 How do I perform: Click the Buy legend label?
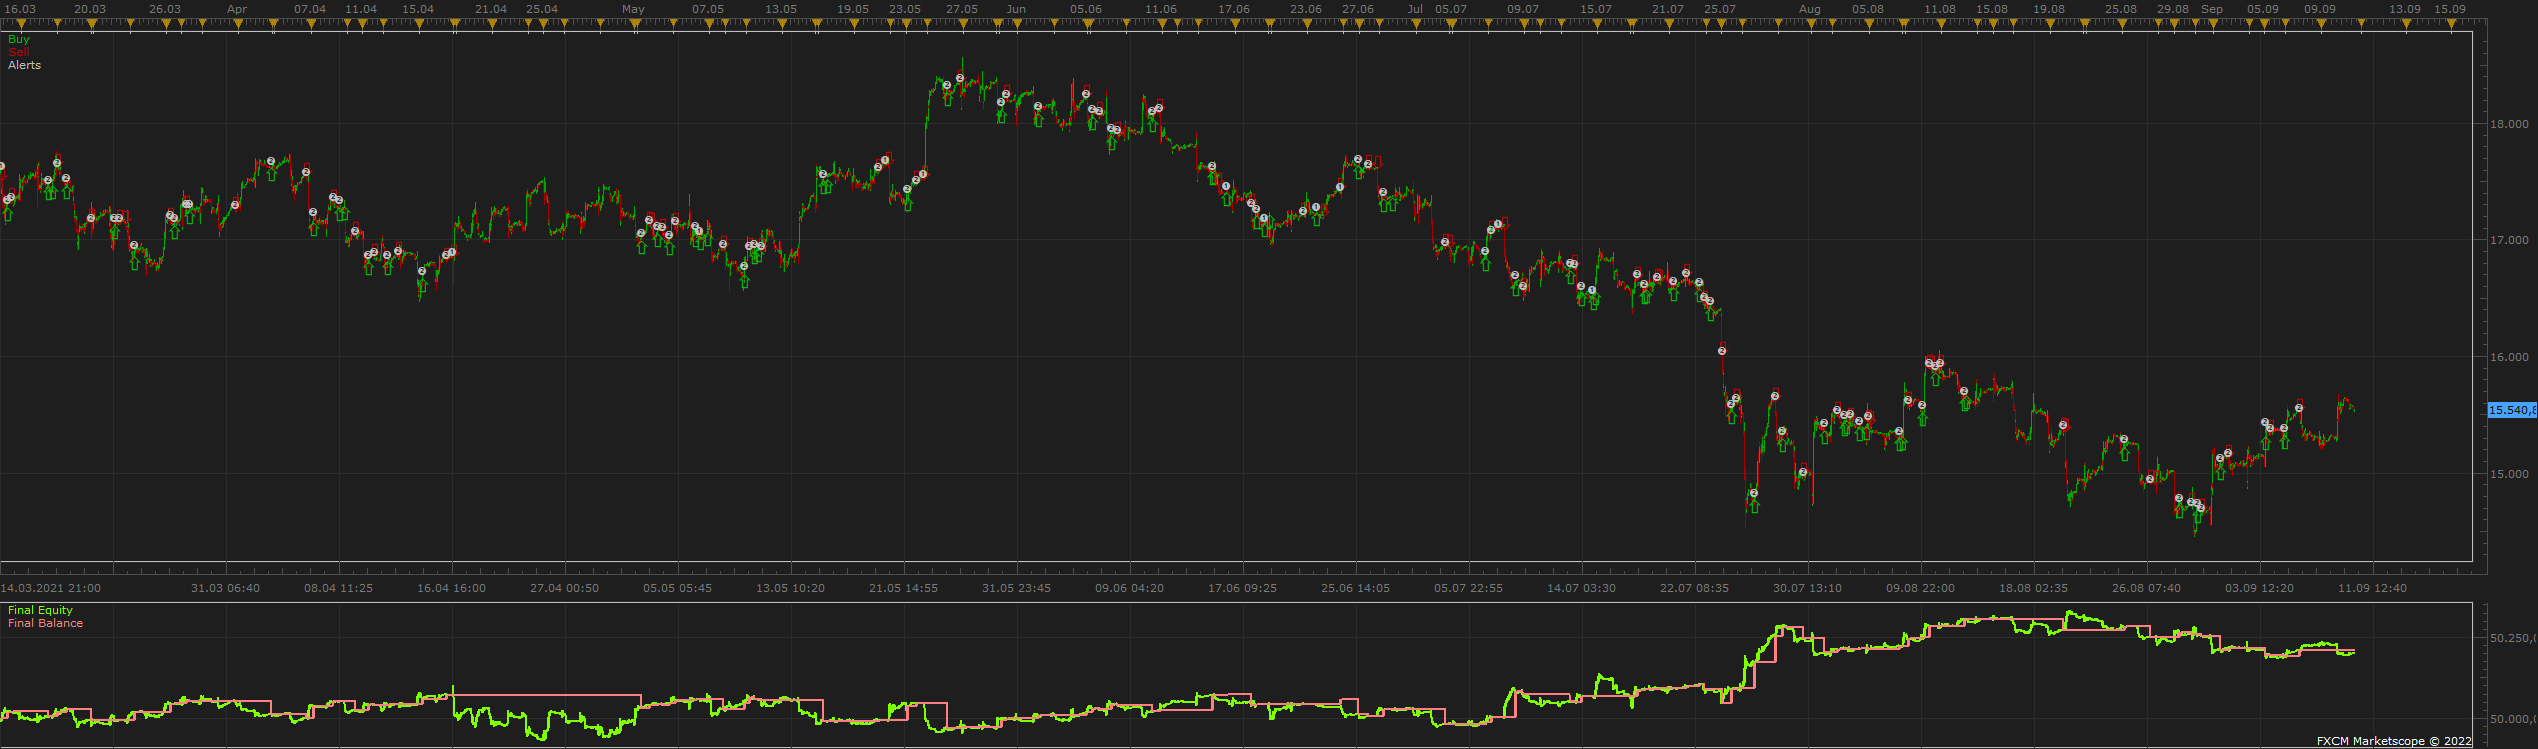[19, 39]
